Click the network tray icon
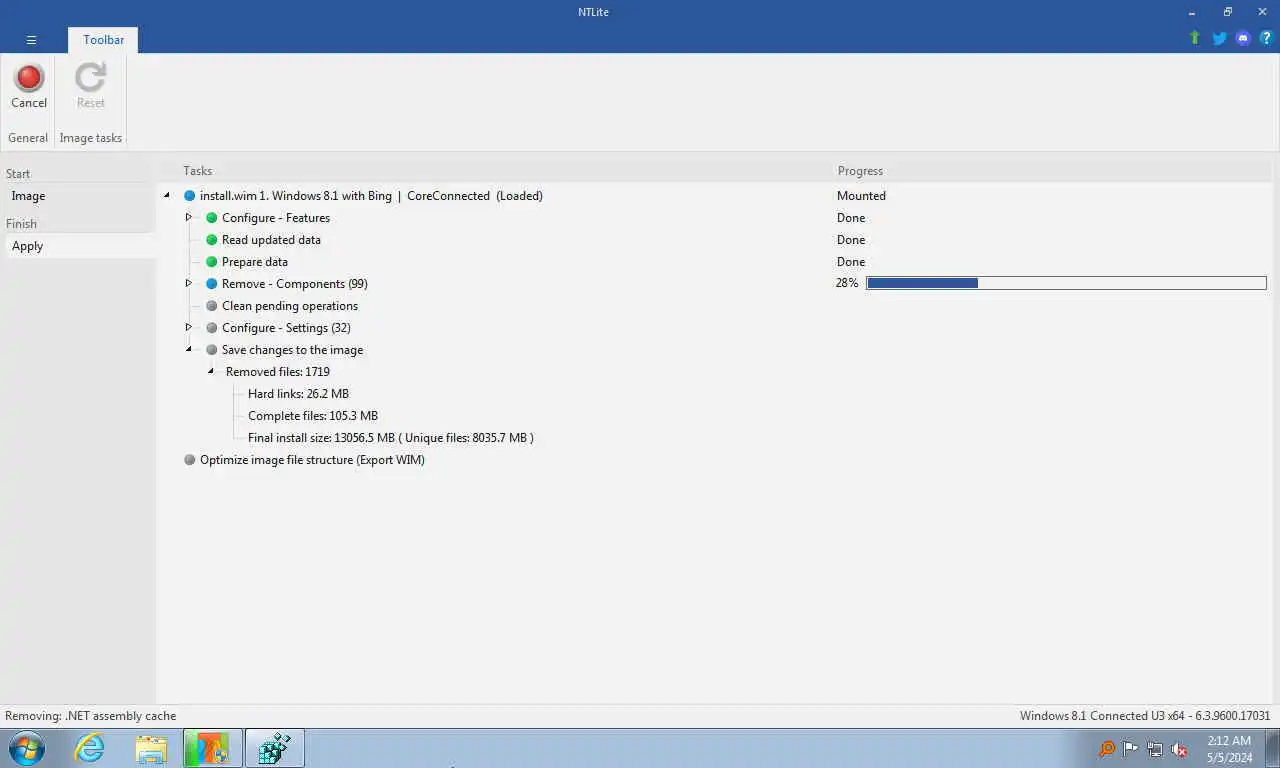Image resolution: width=1280 pixels, height=768 pixels. 1155,749
